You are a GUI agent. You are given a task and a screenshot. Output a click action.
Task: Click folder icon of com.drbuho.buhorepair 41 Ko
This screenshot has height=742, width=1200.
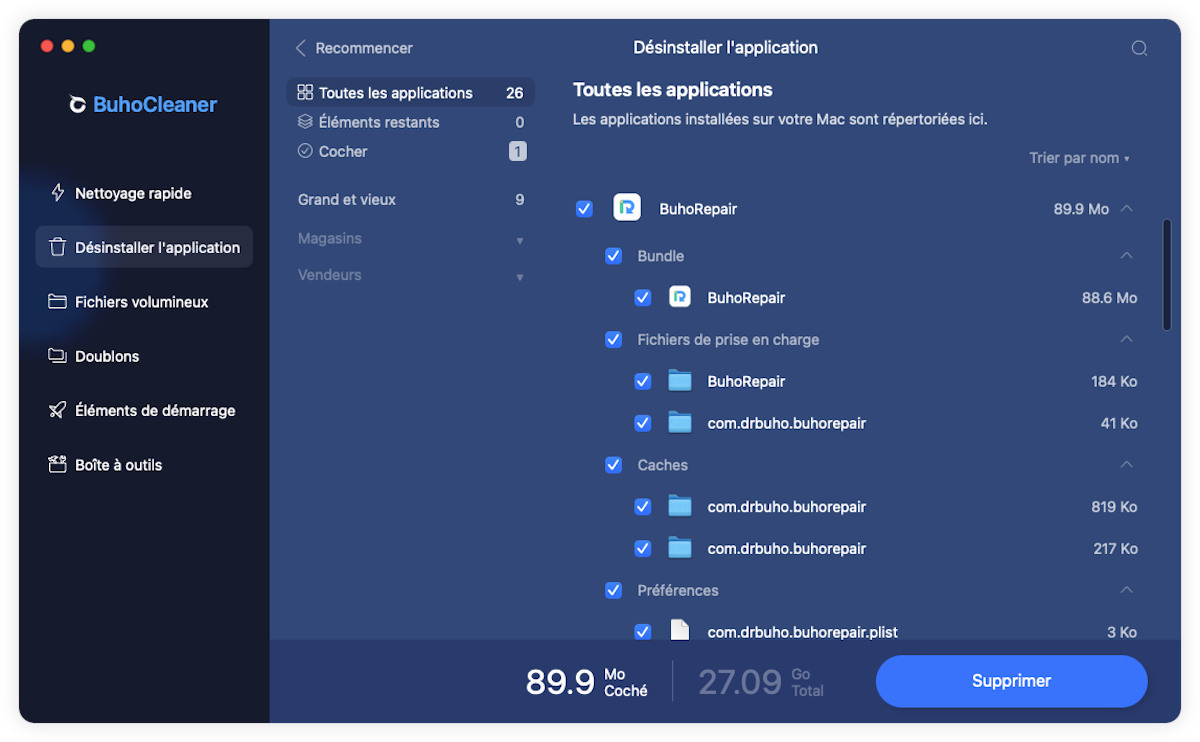680,423
